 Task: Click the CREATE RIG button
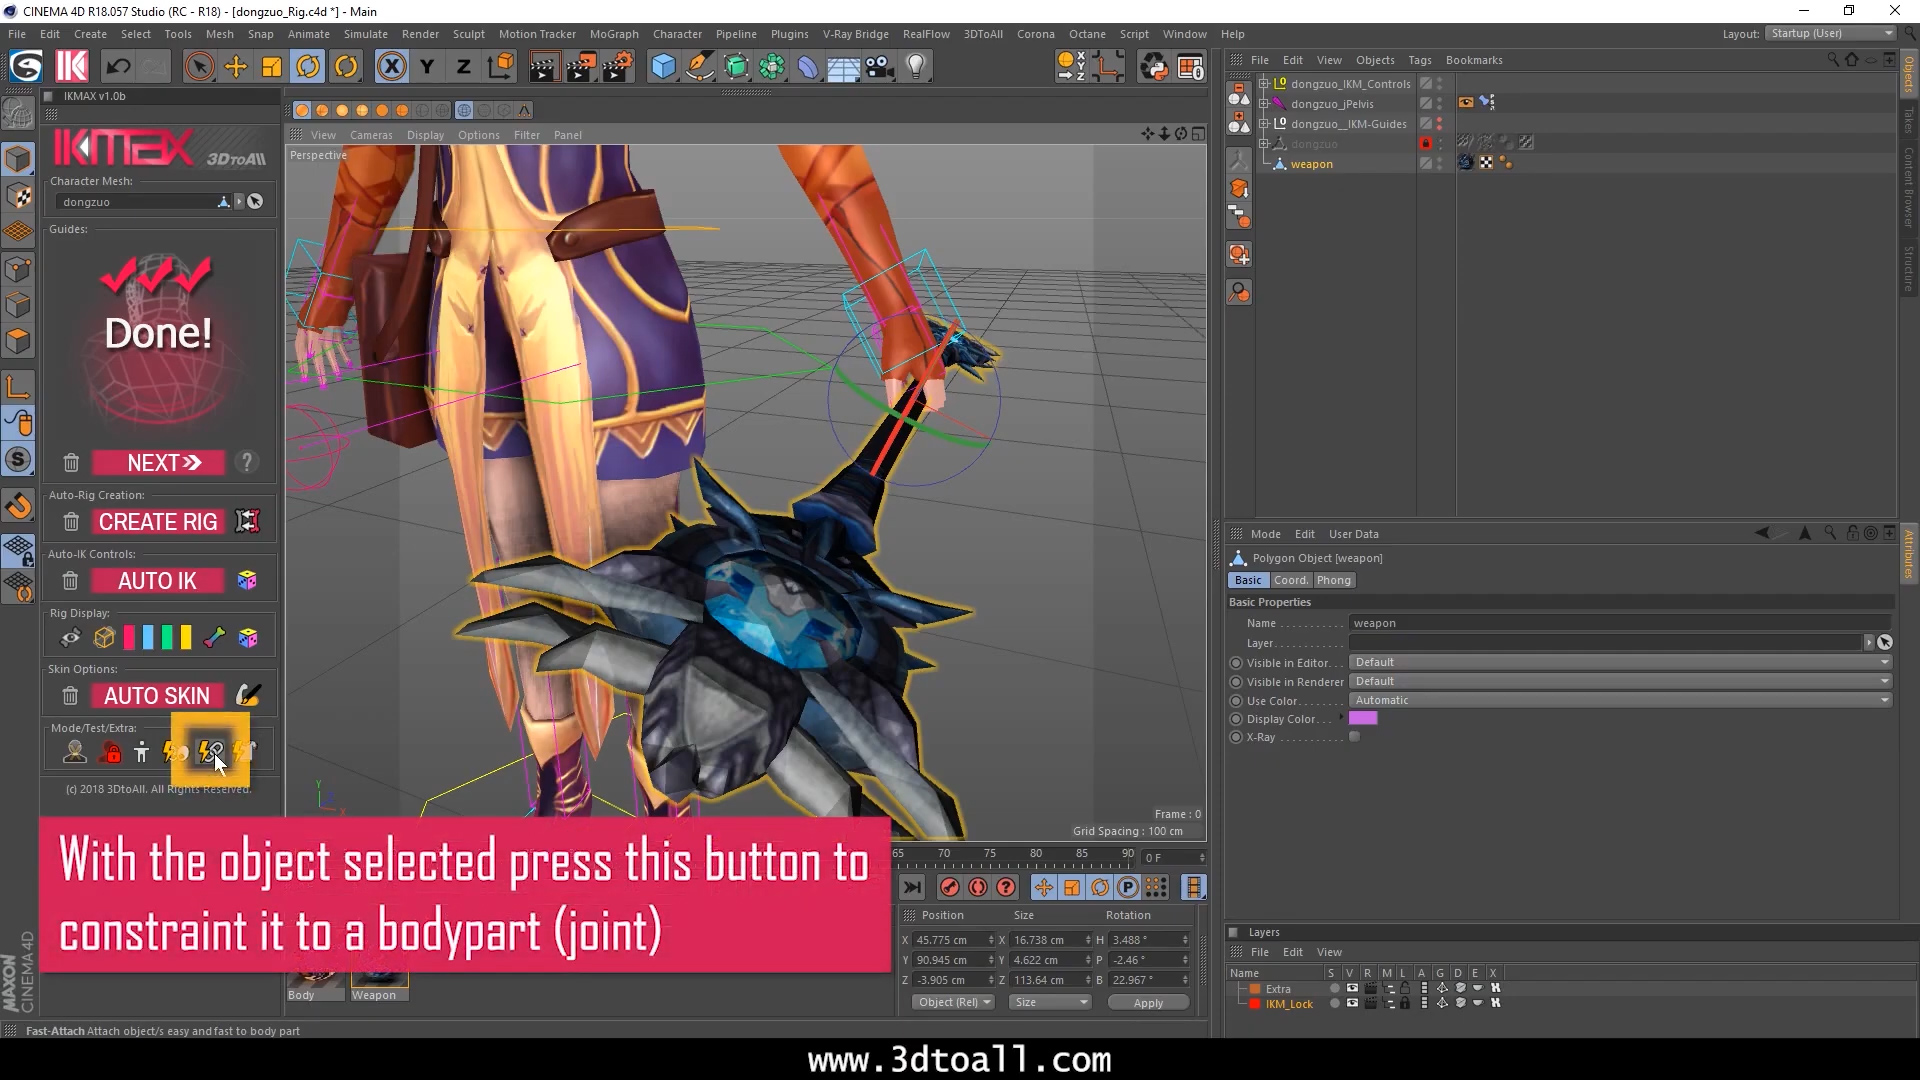point(158,521)
